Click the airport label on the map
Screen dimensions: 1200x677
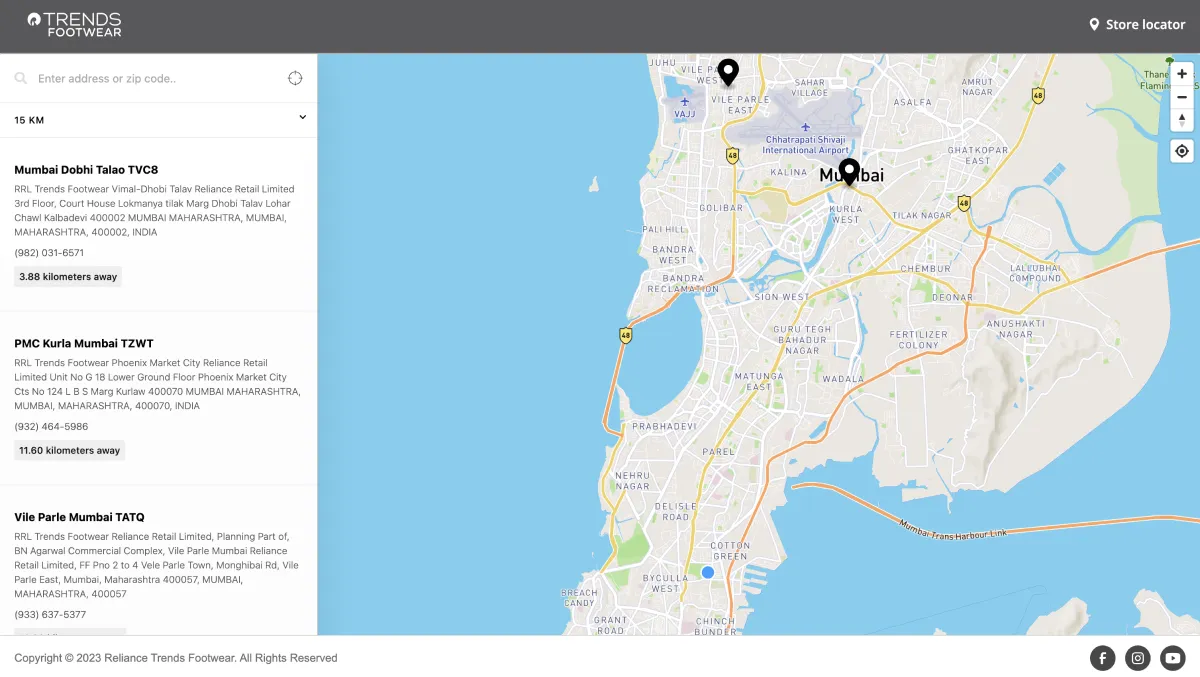(805, 145)
